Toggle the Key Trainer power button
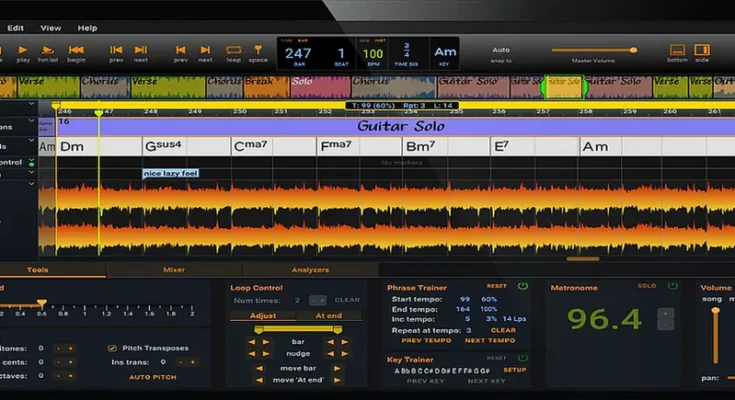This screenshot has width=735, height=400. [x=522, y=358]
